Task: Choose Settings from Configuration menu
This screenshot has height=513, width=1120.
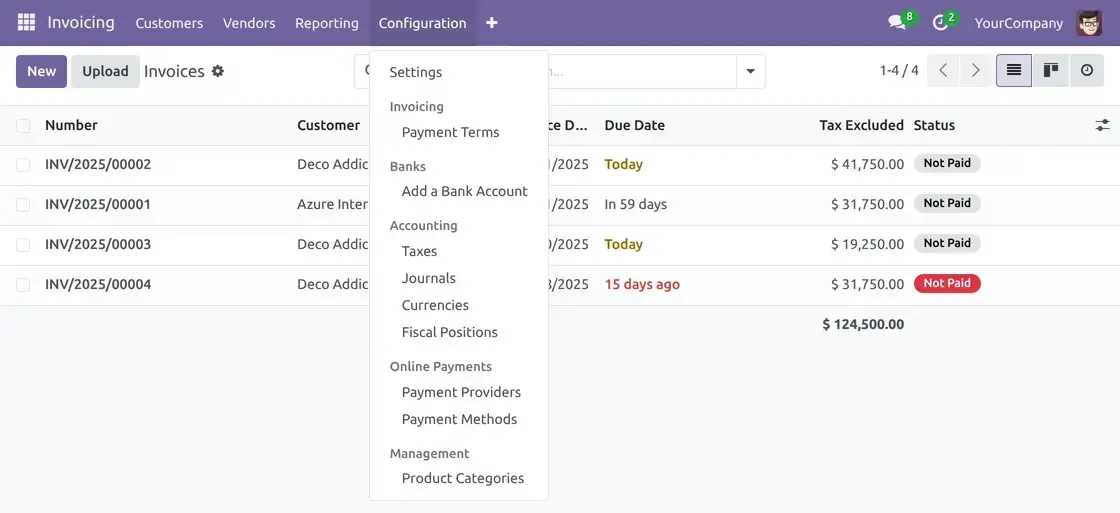Action: tap(416, 72)
